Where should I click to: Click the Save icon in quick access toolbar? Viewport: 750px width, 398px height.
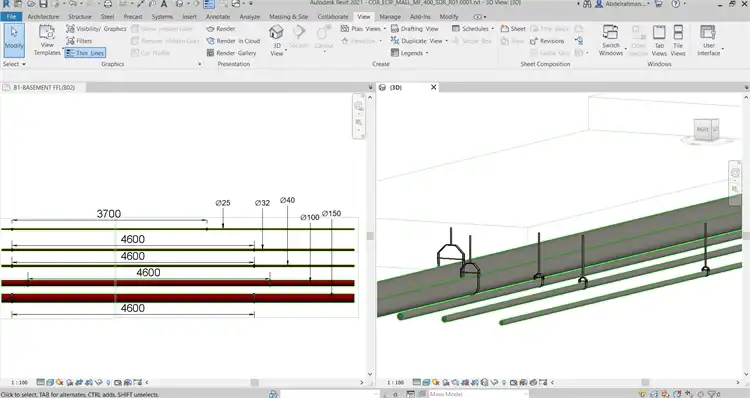[x=44, y=4]
